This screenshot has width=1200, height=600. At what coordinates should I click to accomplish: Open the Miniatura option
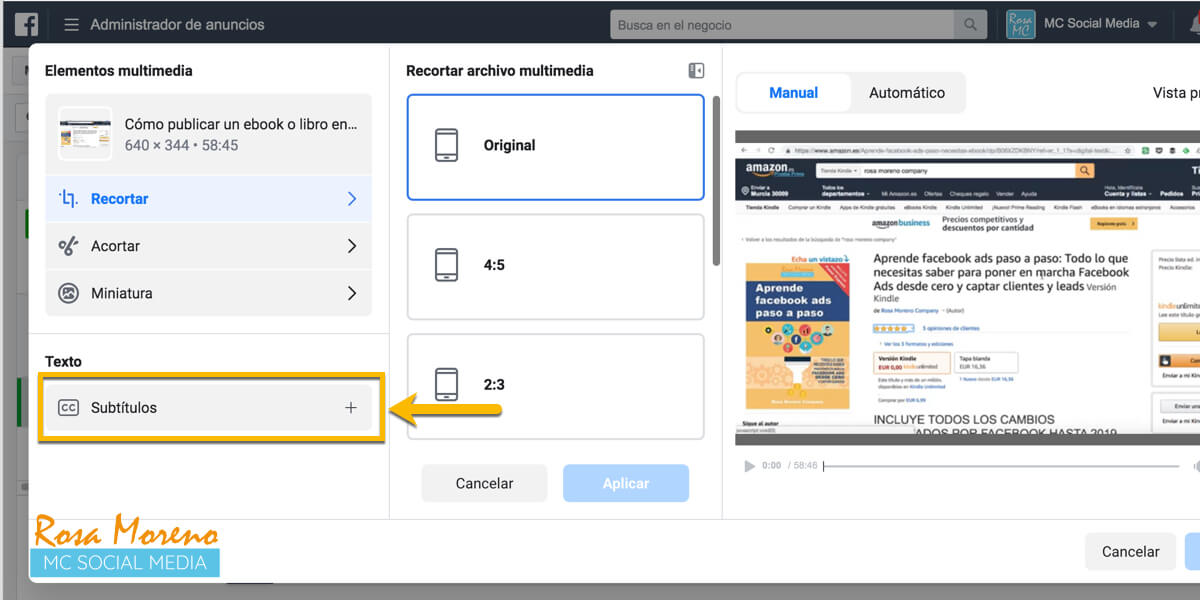(208, 293)
